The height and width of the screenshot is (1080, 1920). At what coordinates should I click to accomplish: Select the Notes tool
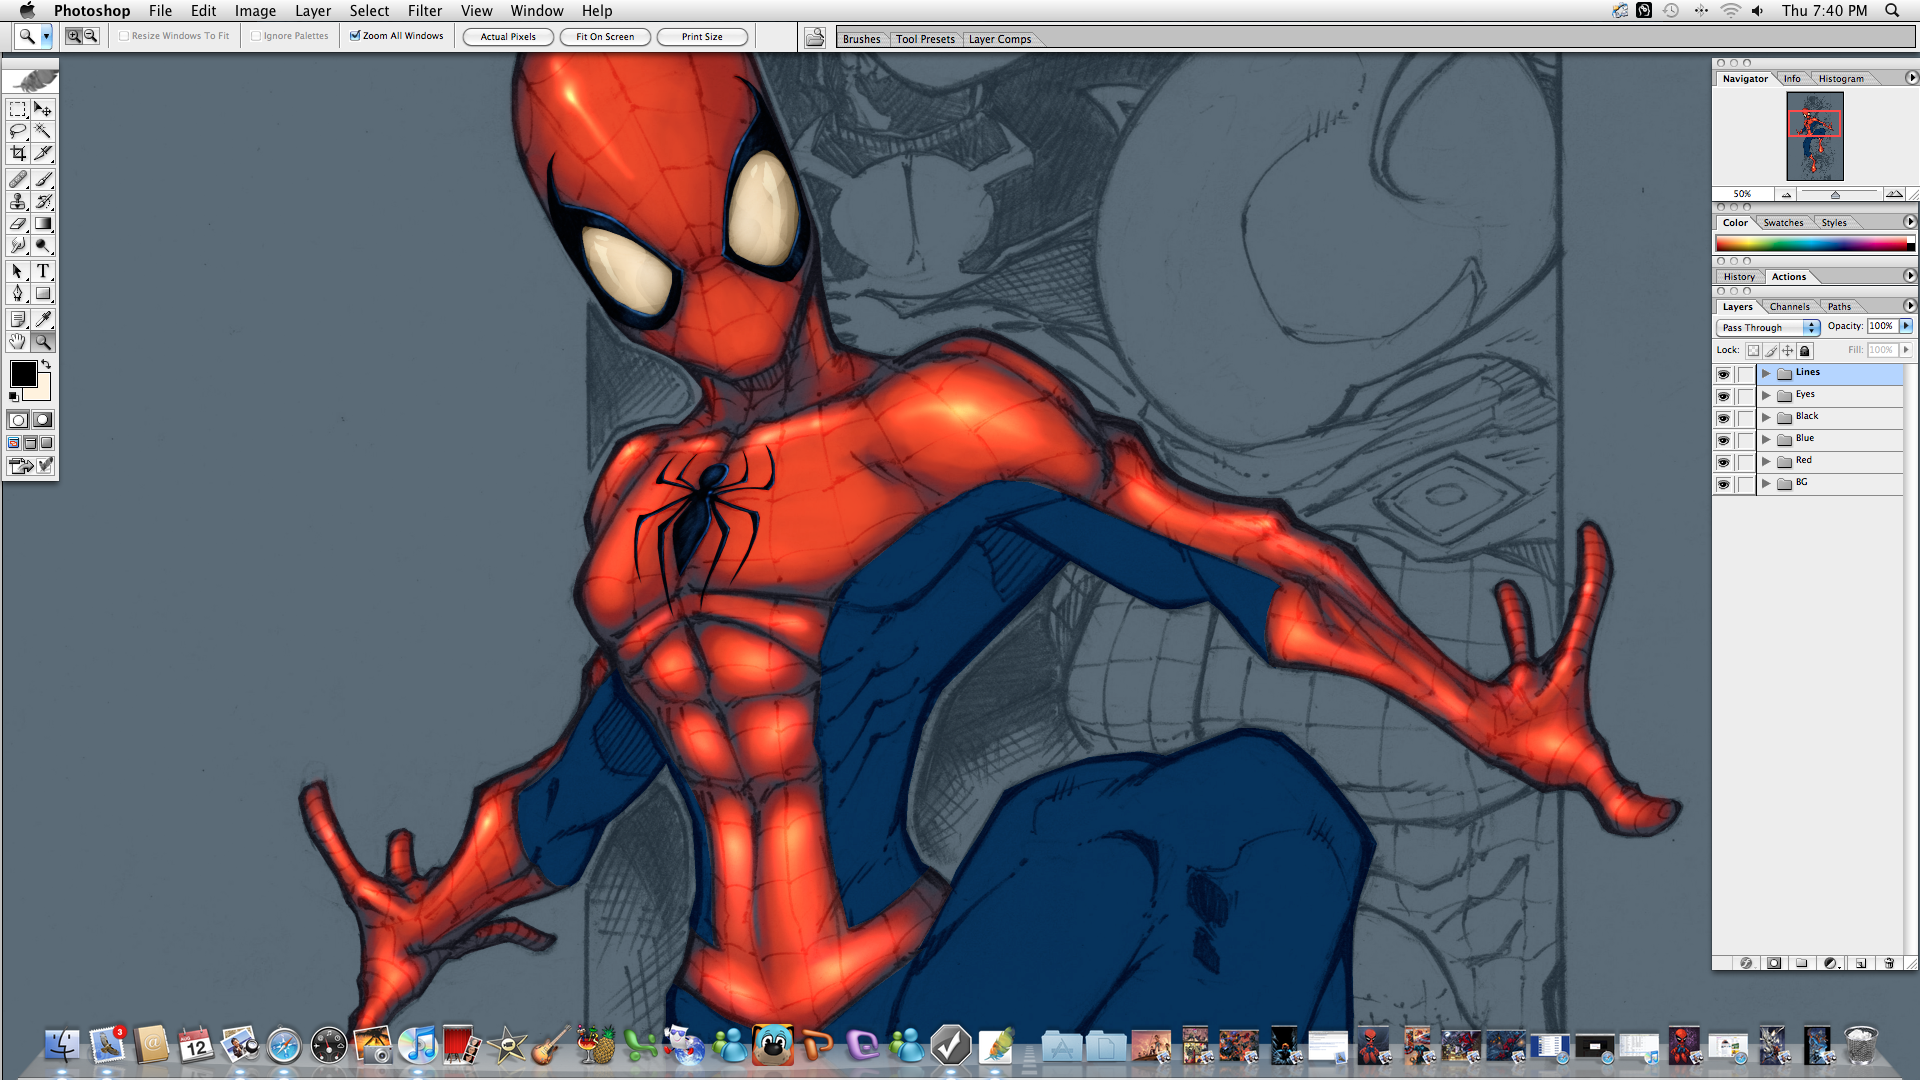(x=18, y=319)
